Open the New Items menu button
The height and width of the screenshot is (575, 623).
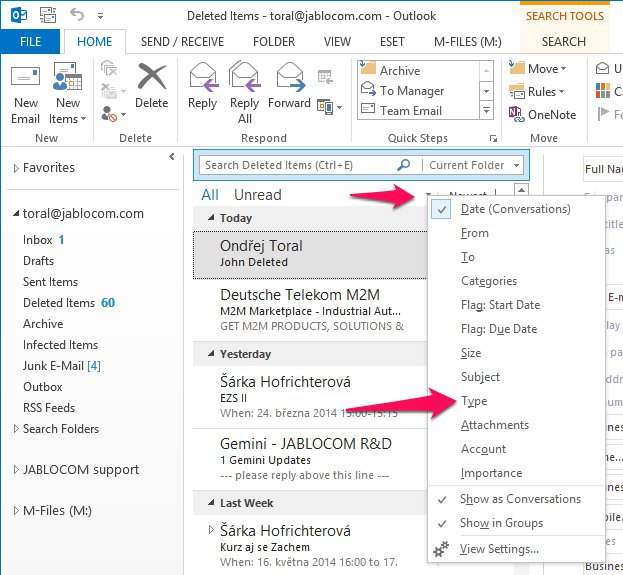(x=68, y=93)
